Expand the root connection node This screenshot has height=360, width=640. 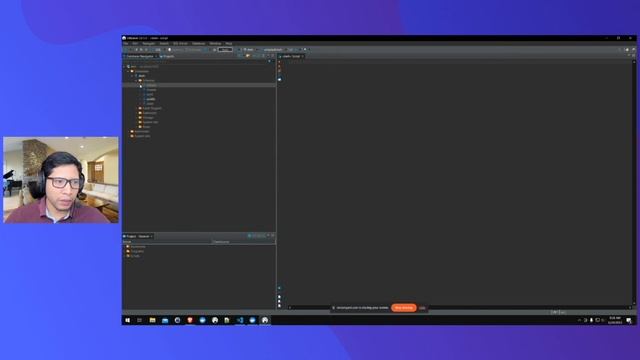pyautogui.click(x=124, y=67)
